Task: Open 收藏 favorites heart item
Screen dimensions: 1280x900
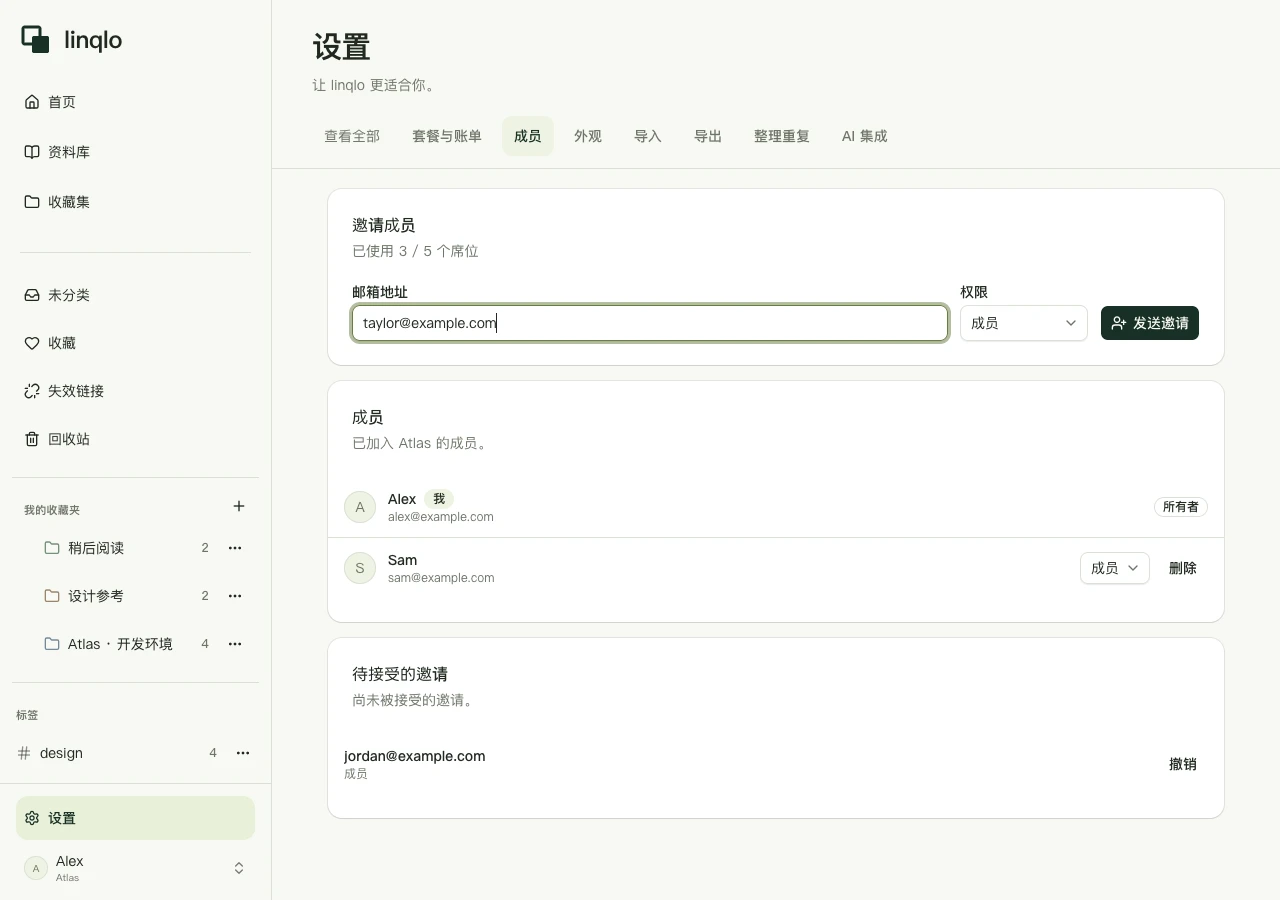Action: click(135, 343)
